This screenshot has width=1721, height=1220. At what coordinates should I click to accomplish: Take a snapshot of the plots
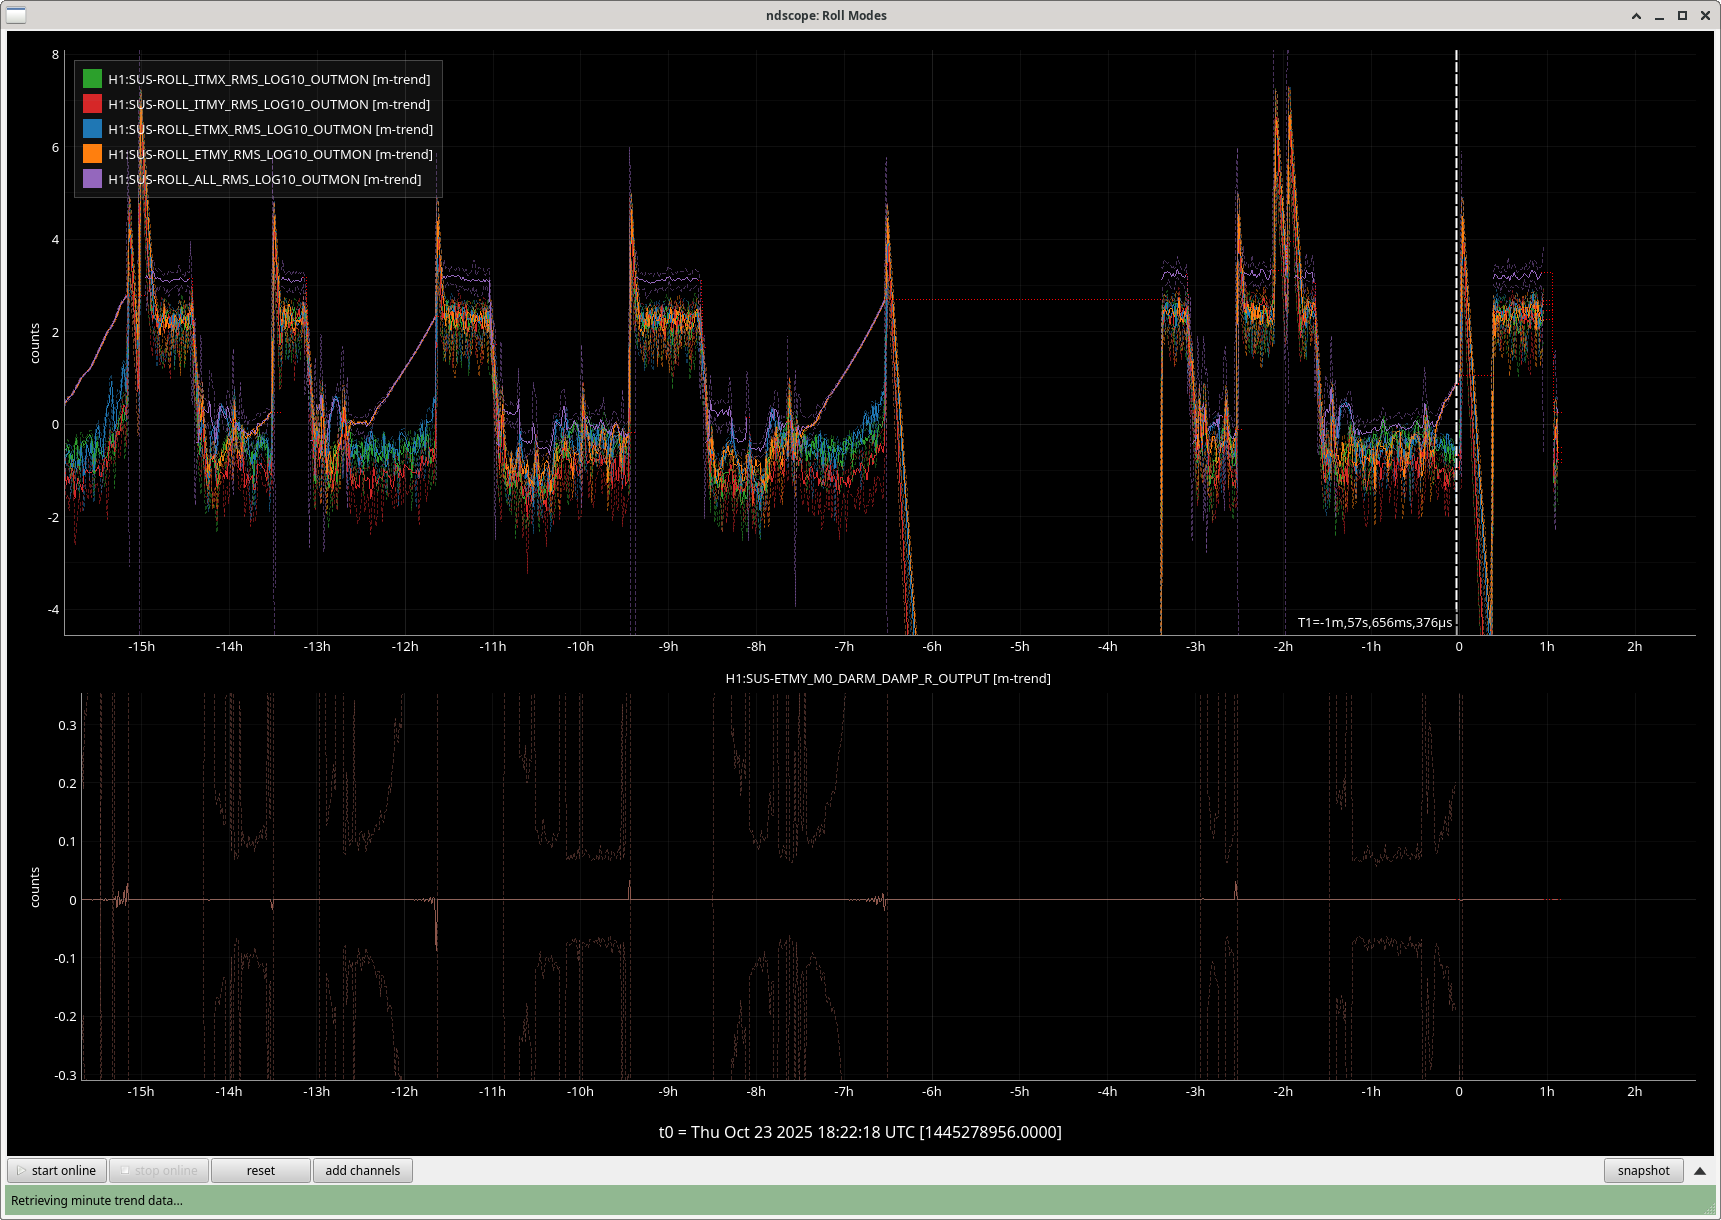click(1643, 1170)
